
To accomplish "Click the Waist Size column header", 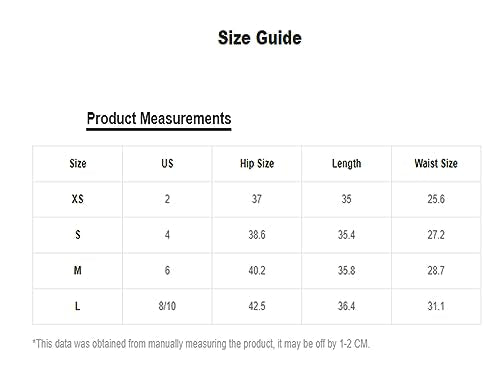I will click(x=436, y=164).
